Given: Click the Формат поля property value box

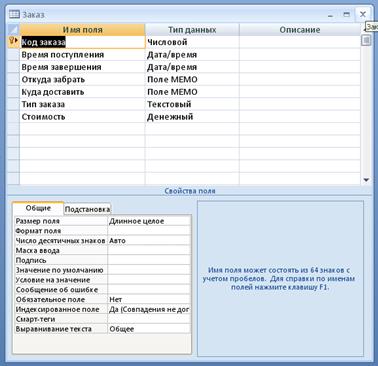Looking at the screenshot, I should point(149,231).
